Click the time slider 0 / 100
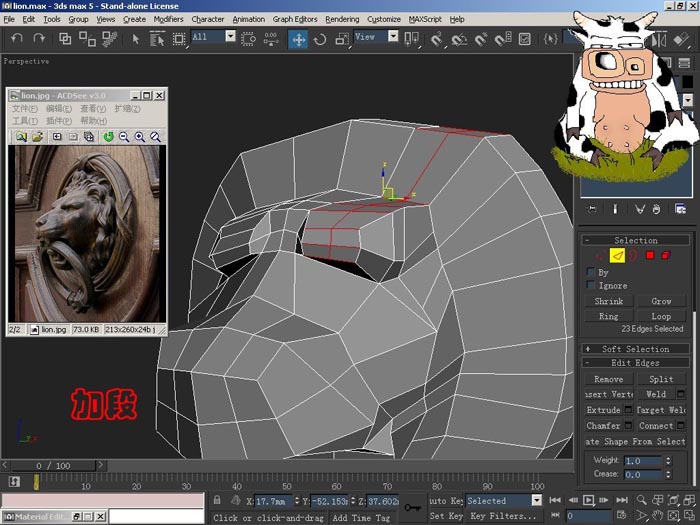The width and height of the screenshot is (700, 525). (x=53, y=466)
